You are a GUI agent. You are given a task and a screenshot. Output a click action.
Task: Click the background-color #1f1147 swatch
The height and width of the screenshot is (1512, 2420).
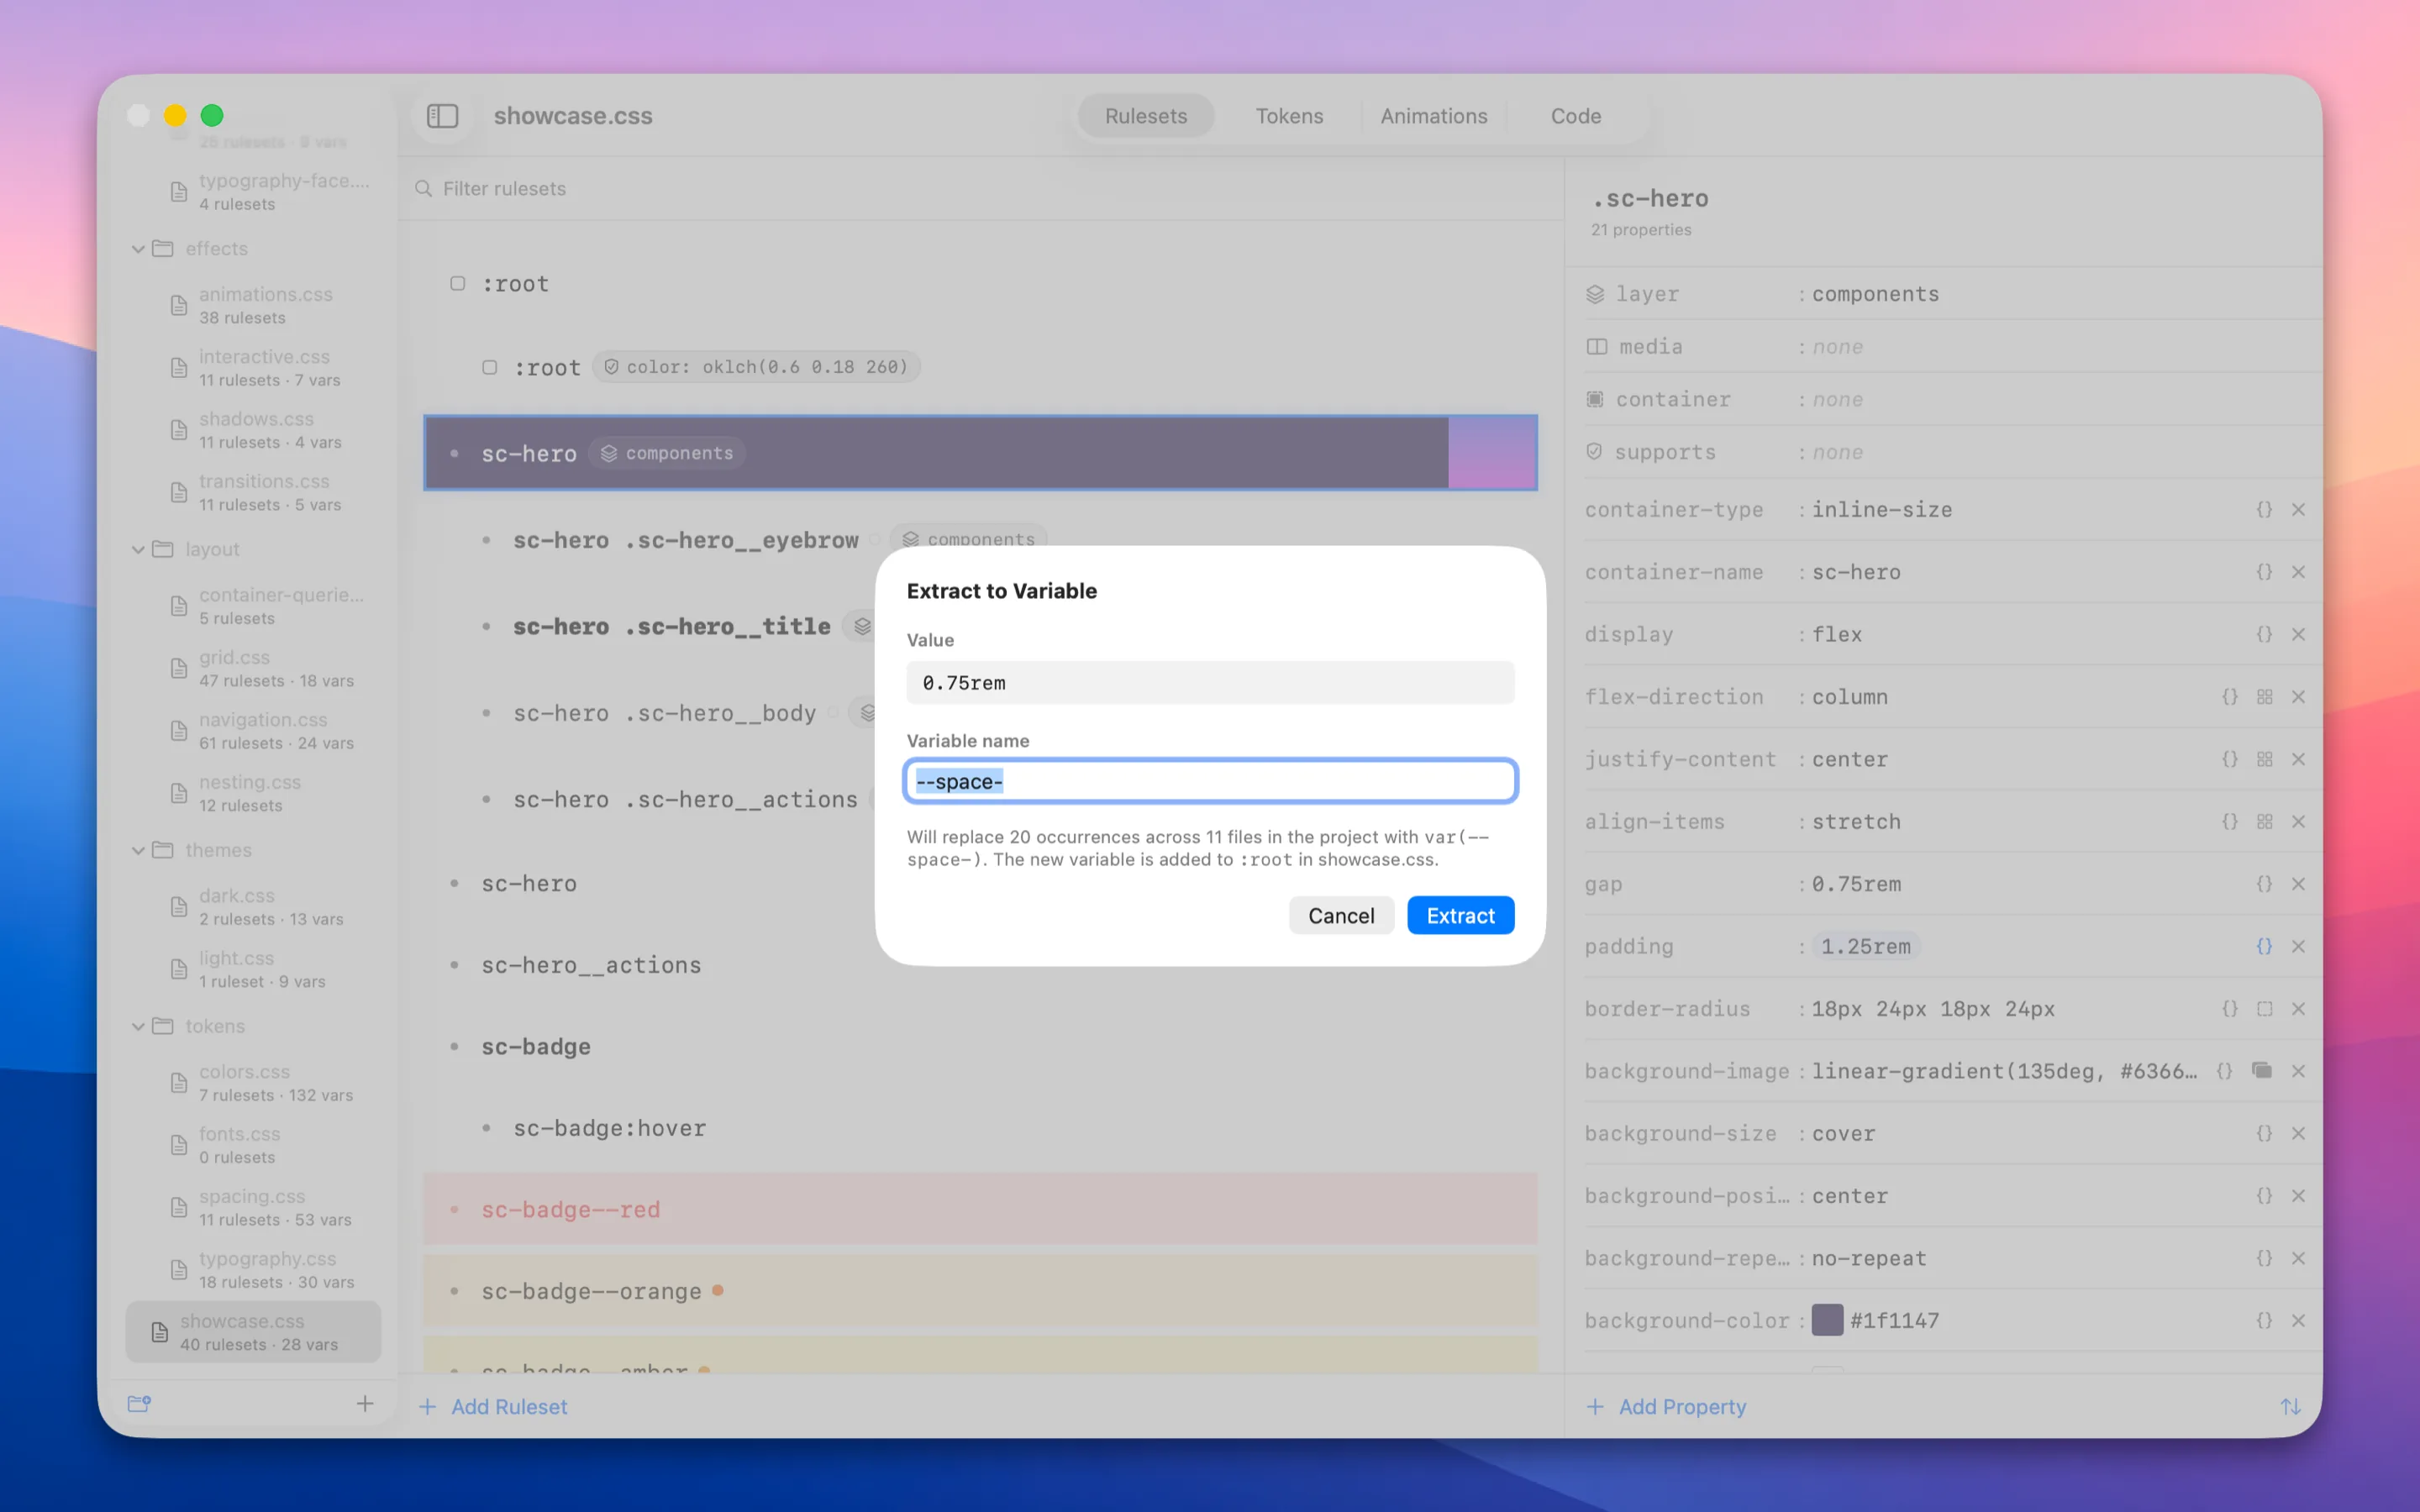pos(1827,1321)
